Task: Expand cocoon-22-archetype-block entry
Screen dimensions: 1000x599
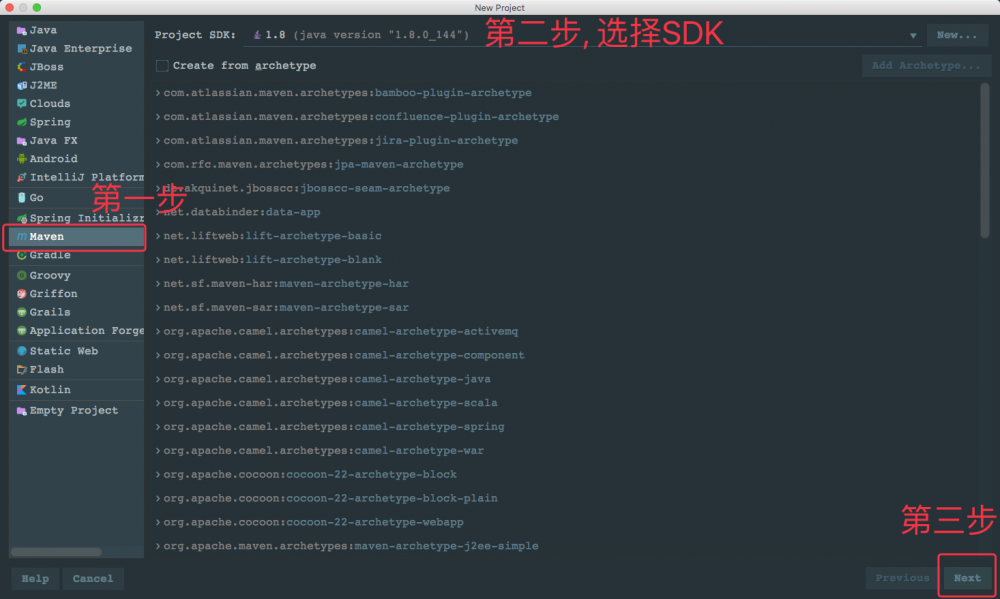Action: pos(158,475)
